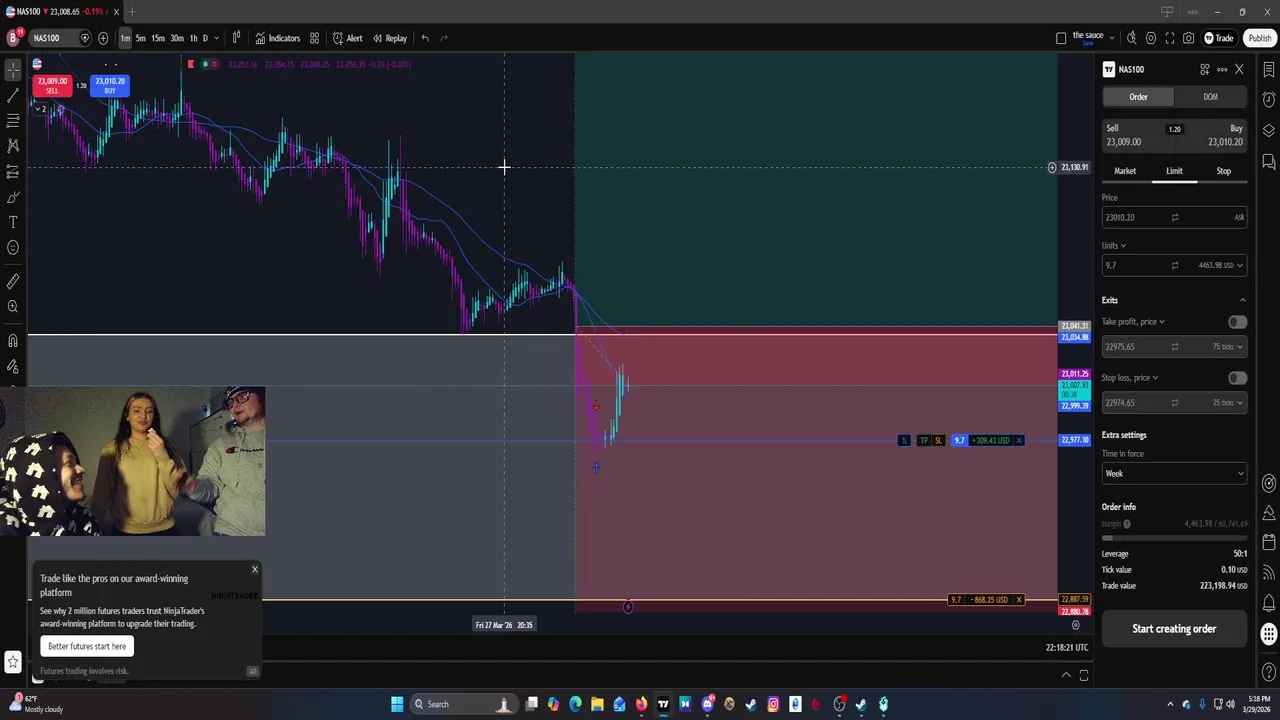Open the emoji icons tool

(13, 247)
